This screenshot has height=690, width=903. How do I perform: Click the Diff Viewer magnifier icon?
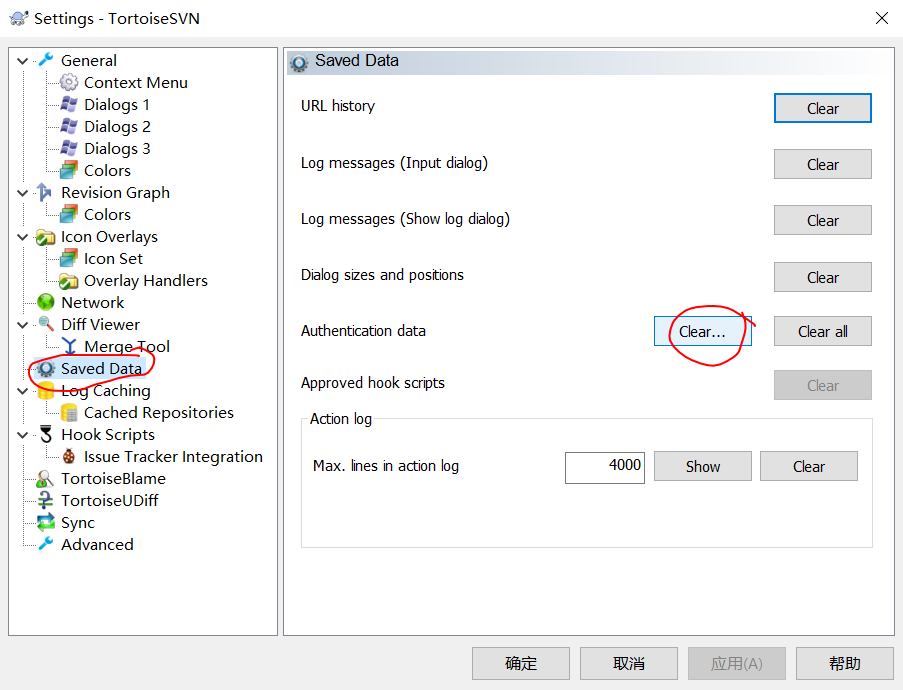tap(46, 324)
